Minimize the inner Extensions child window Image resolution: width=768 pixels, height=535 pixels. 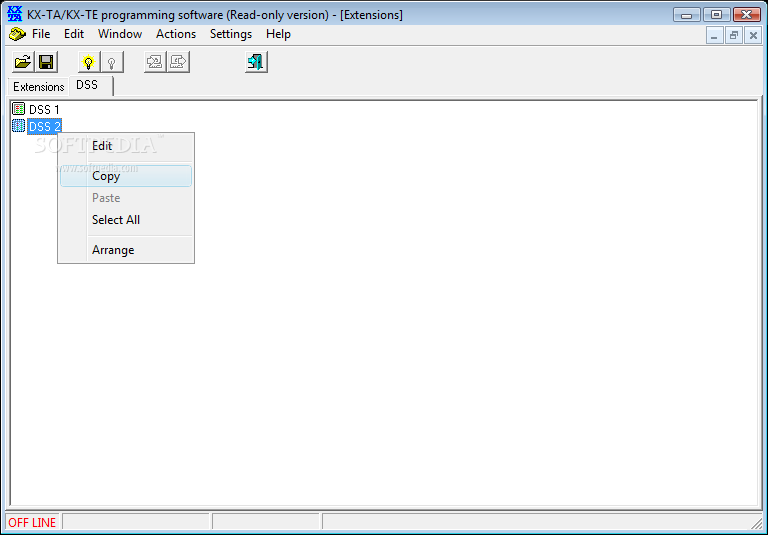click(715, 35)
